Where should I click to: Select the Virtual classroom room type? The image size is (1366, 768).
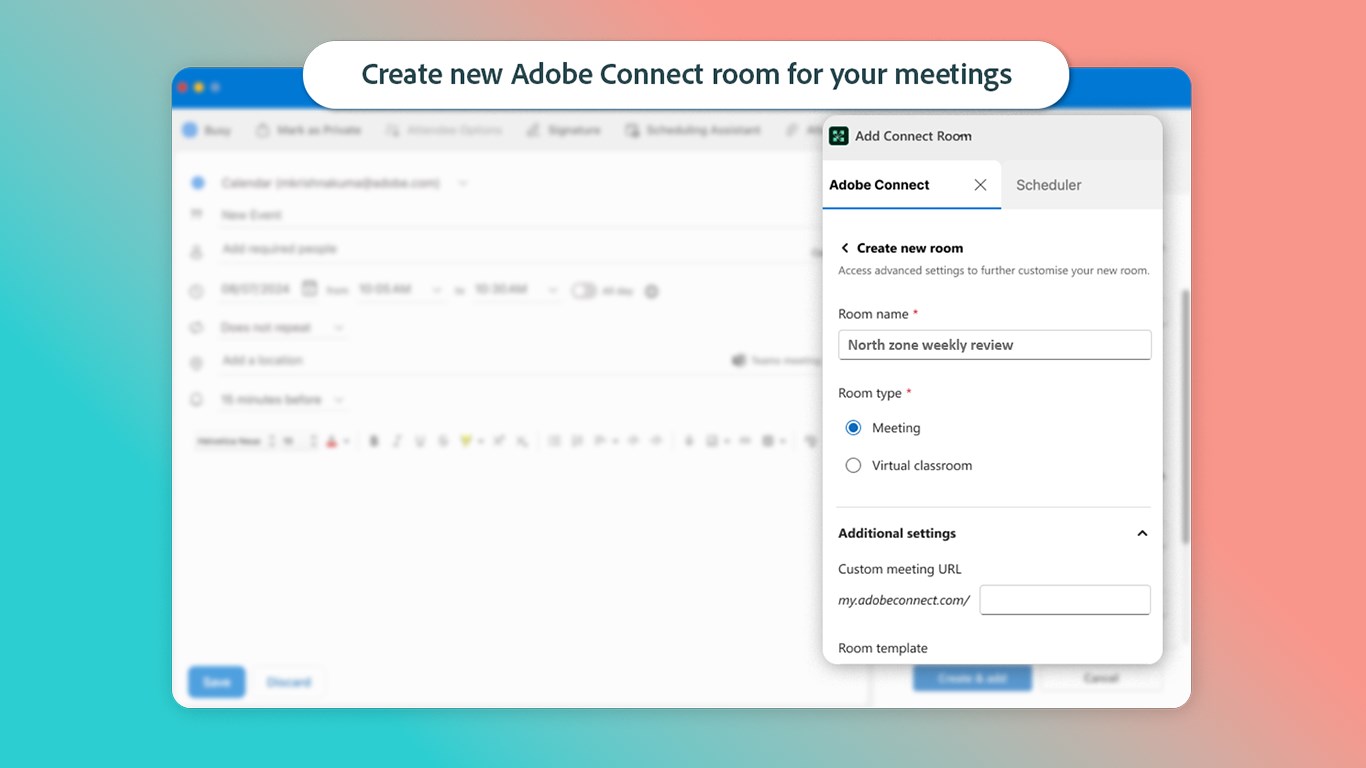pyautogui.click(x=853, y=465)
